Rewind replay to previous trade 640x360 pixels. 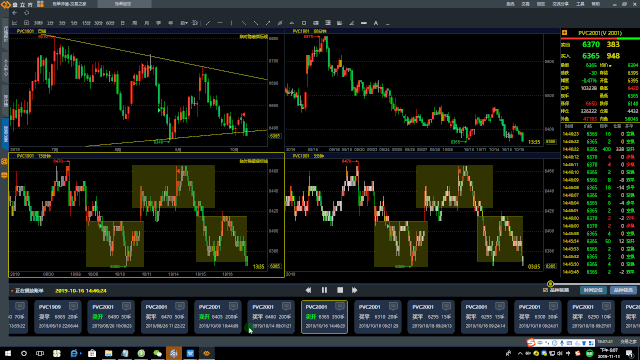coord(308,290)
